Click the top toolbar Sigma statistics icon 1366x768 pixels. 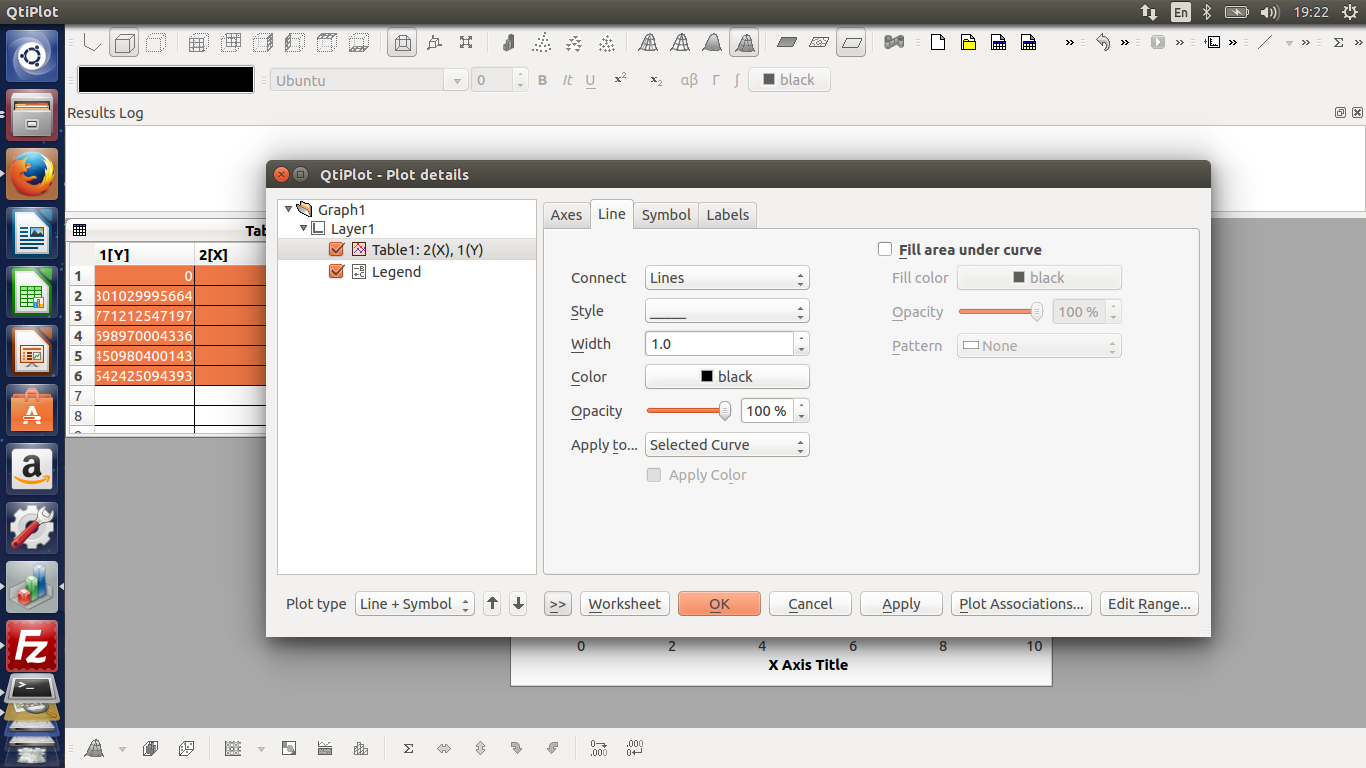click(1340, 43)
